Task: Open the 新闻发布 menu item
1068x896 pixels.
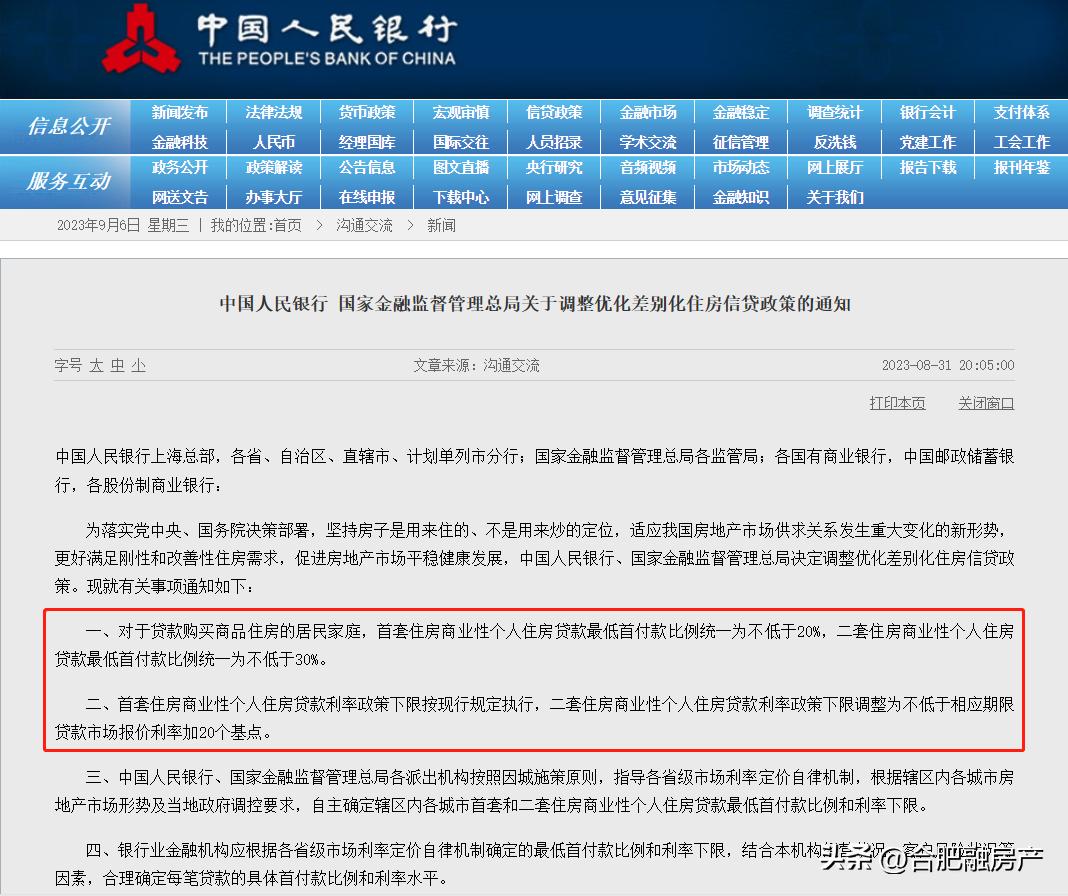Action: [180, 113]
